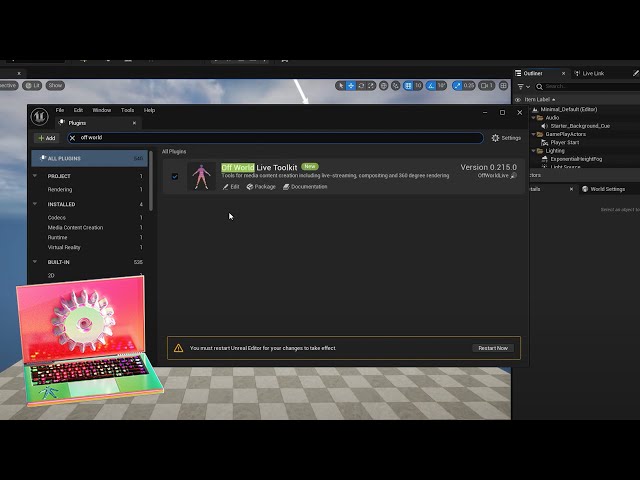Viewport: 640px width, 480px height.
Task: Activate the scale gizmo tool
Action: coord(371,86)
